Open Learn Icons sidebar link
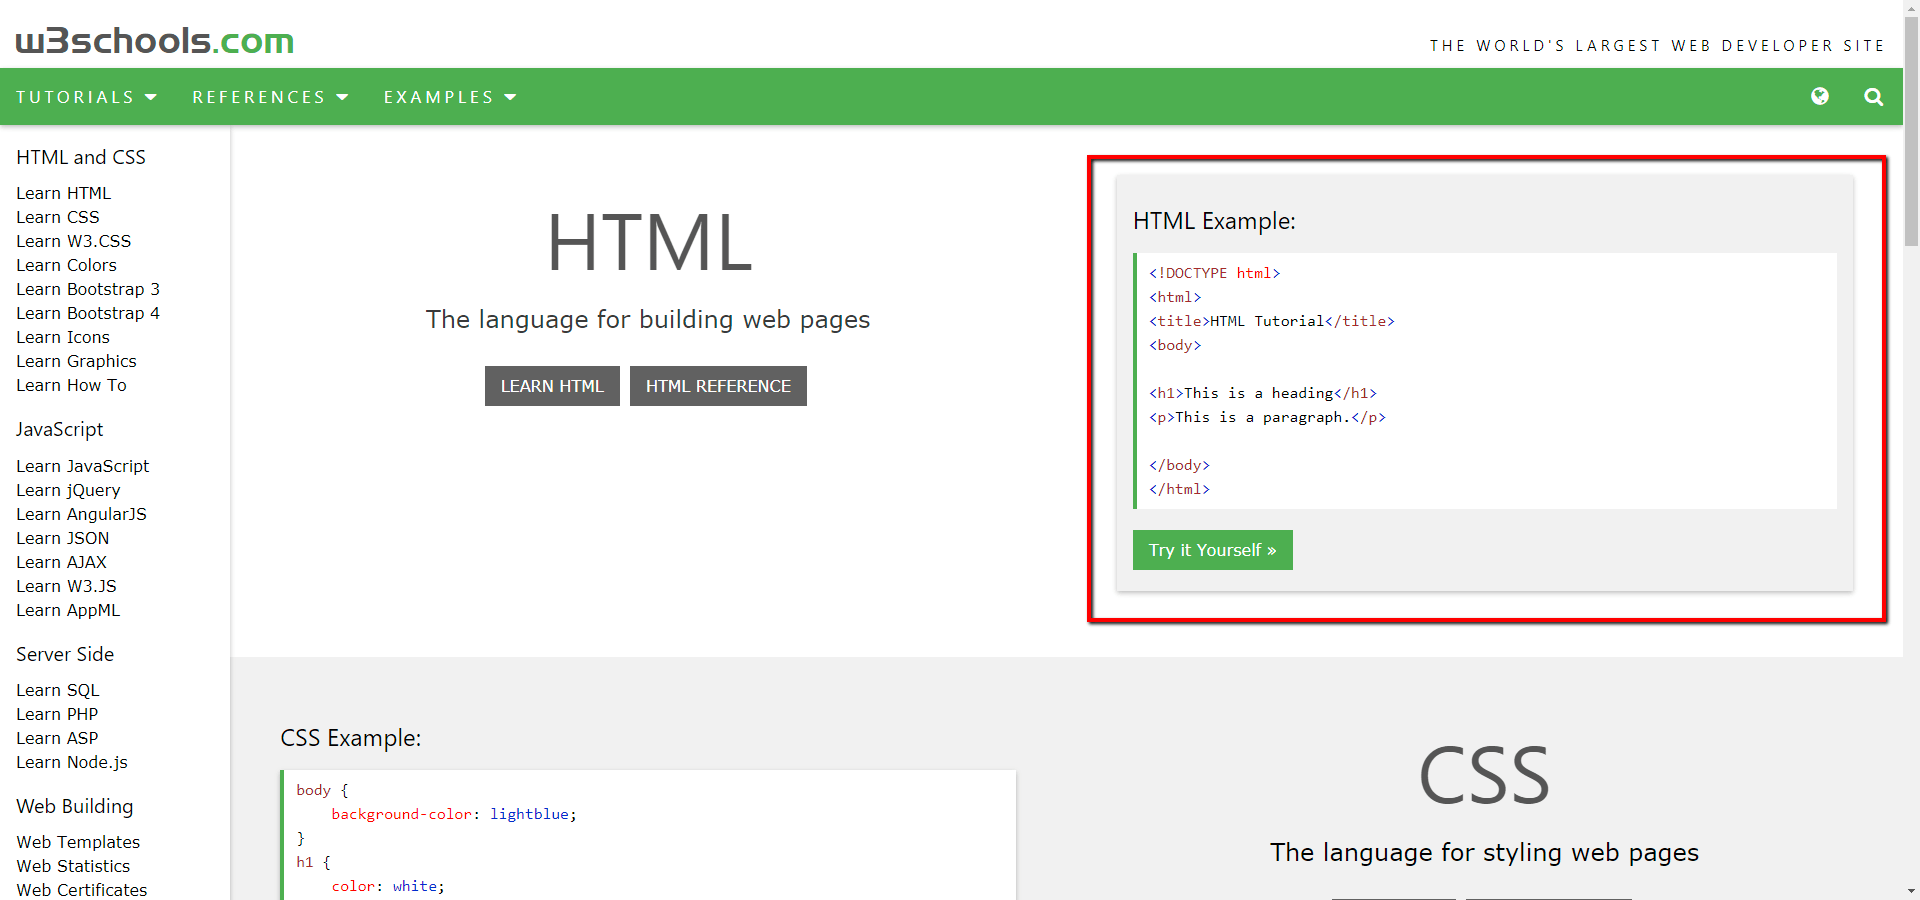This screenshot has width=1920, height=900. coord(63,337)
